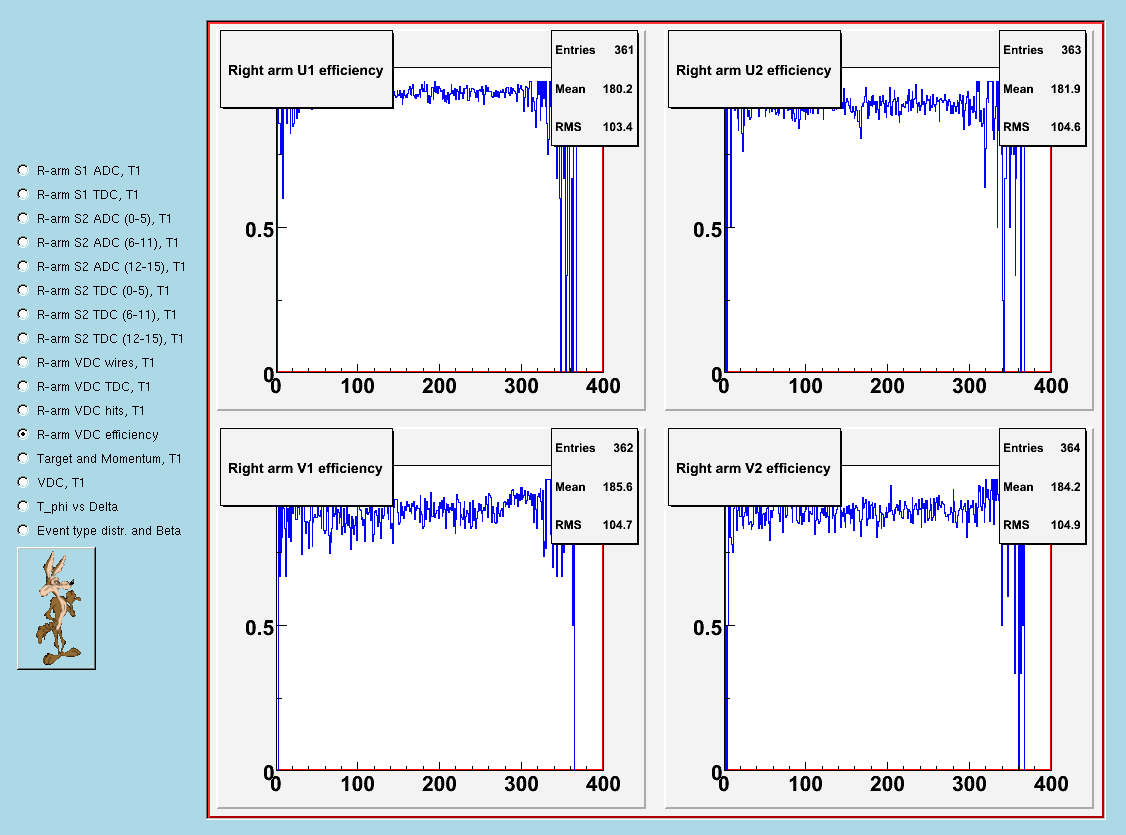This screenshot has height=835, width=1126.
Task: Click the 0.5 y-axis label of U1 plot
Action: coord(259,230)
